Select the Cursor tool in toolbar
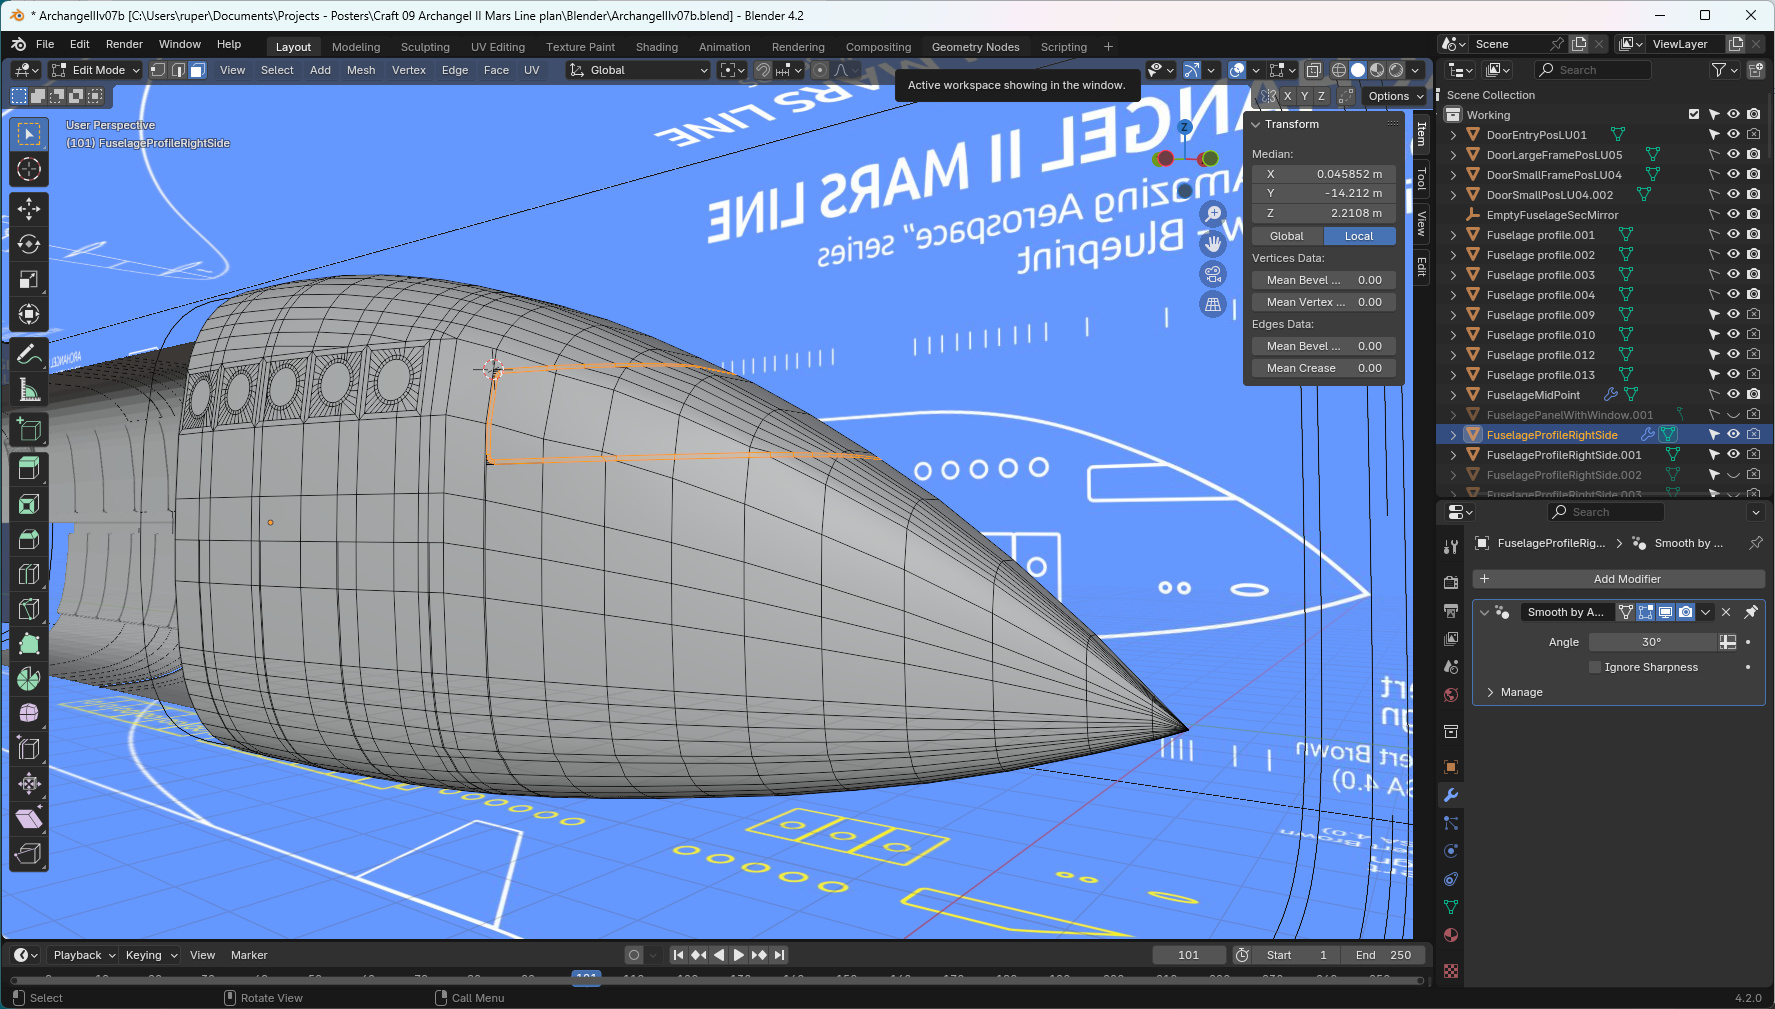Image resolution: width=1775 pixels, height=1009 pixels. pyautogui.click(x=29, y=169)
